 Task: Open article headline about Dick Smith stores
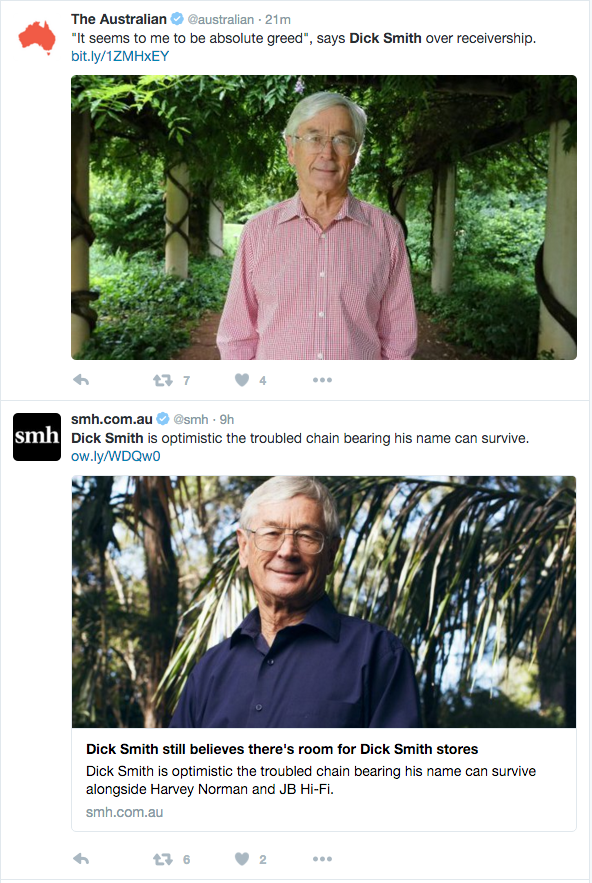coord(282,749)
